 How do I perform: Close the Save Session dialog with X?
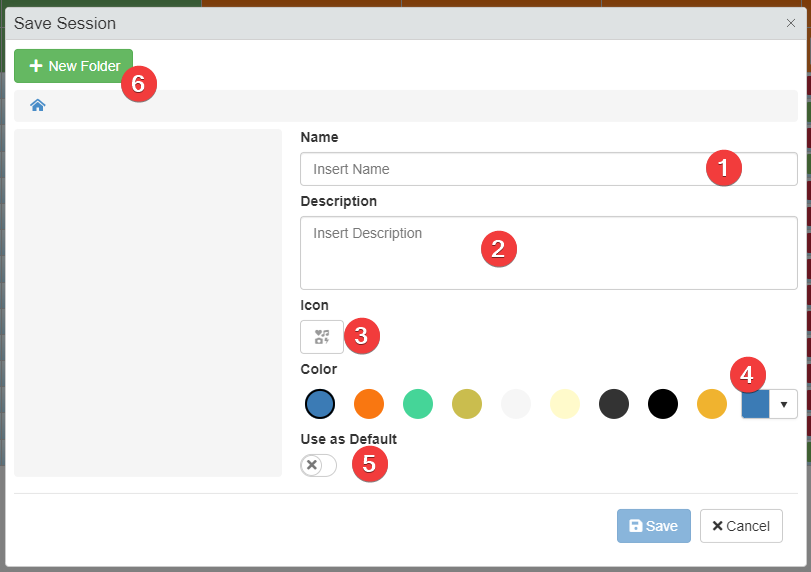tap(790, 23)
